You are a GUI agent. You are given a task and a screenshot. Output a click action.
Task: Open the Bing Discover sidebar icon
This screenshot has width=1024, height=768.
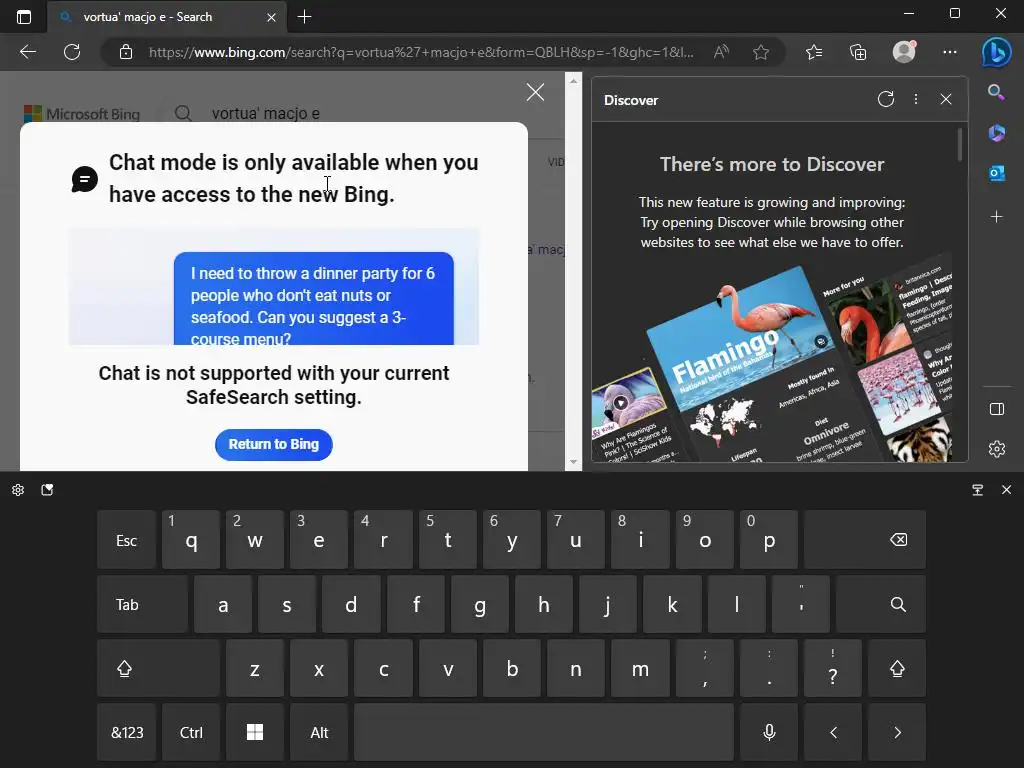[996, 52]
